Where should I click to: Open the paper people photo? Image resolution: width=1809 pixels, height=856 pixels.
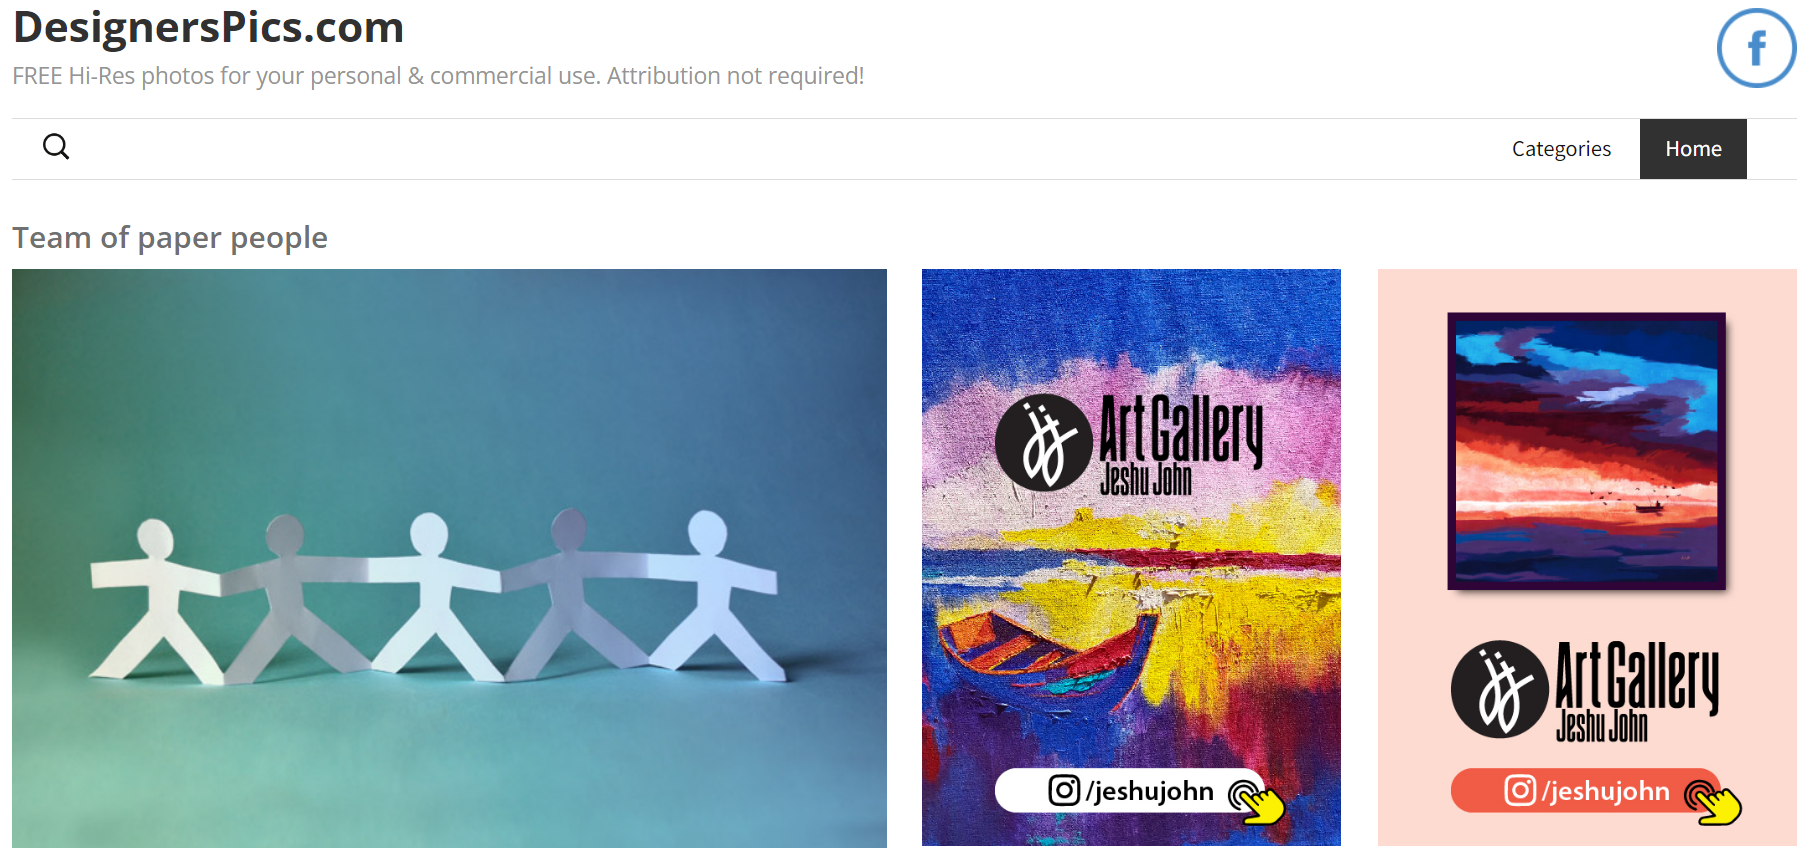449,558
